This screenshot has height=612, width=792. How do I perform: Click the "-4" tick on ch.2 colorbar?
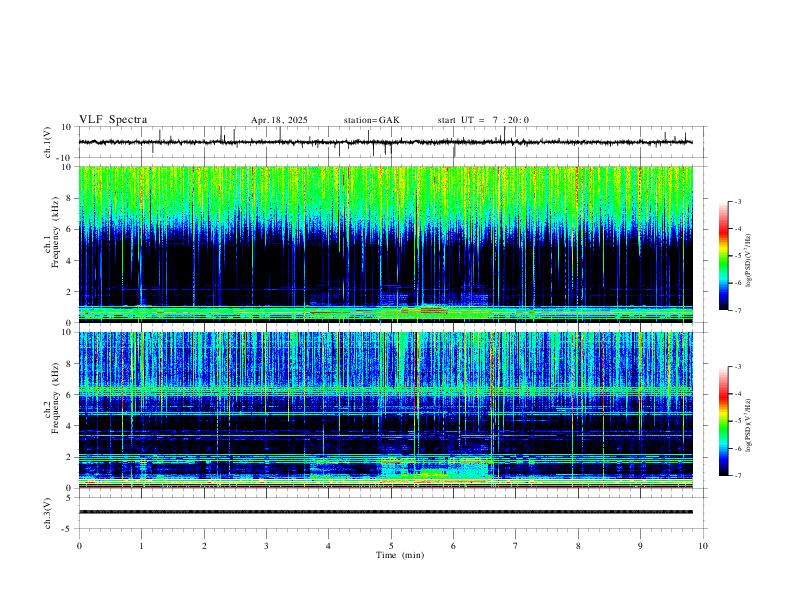tap(737, 394)
